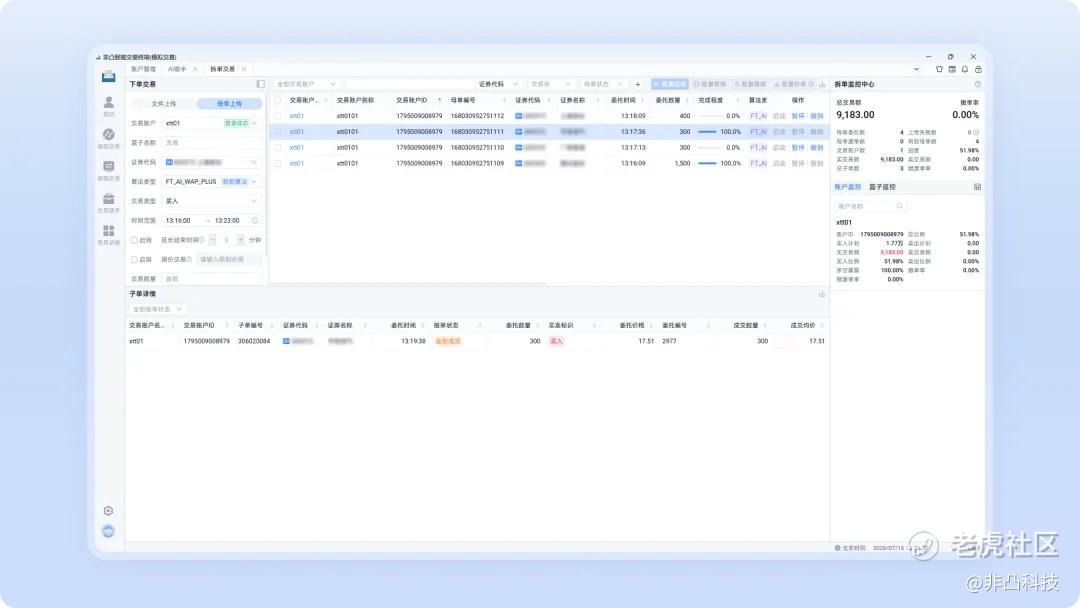Tick checkbox for order 168030952751109
This screenshot has height=608, width=1080.
(278, 163)
